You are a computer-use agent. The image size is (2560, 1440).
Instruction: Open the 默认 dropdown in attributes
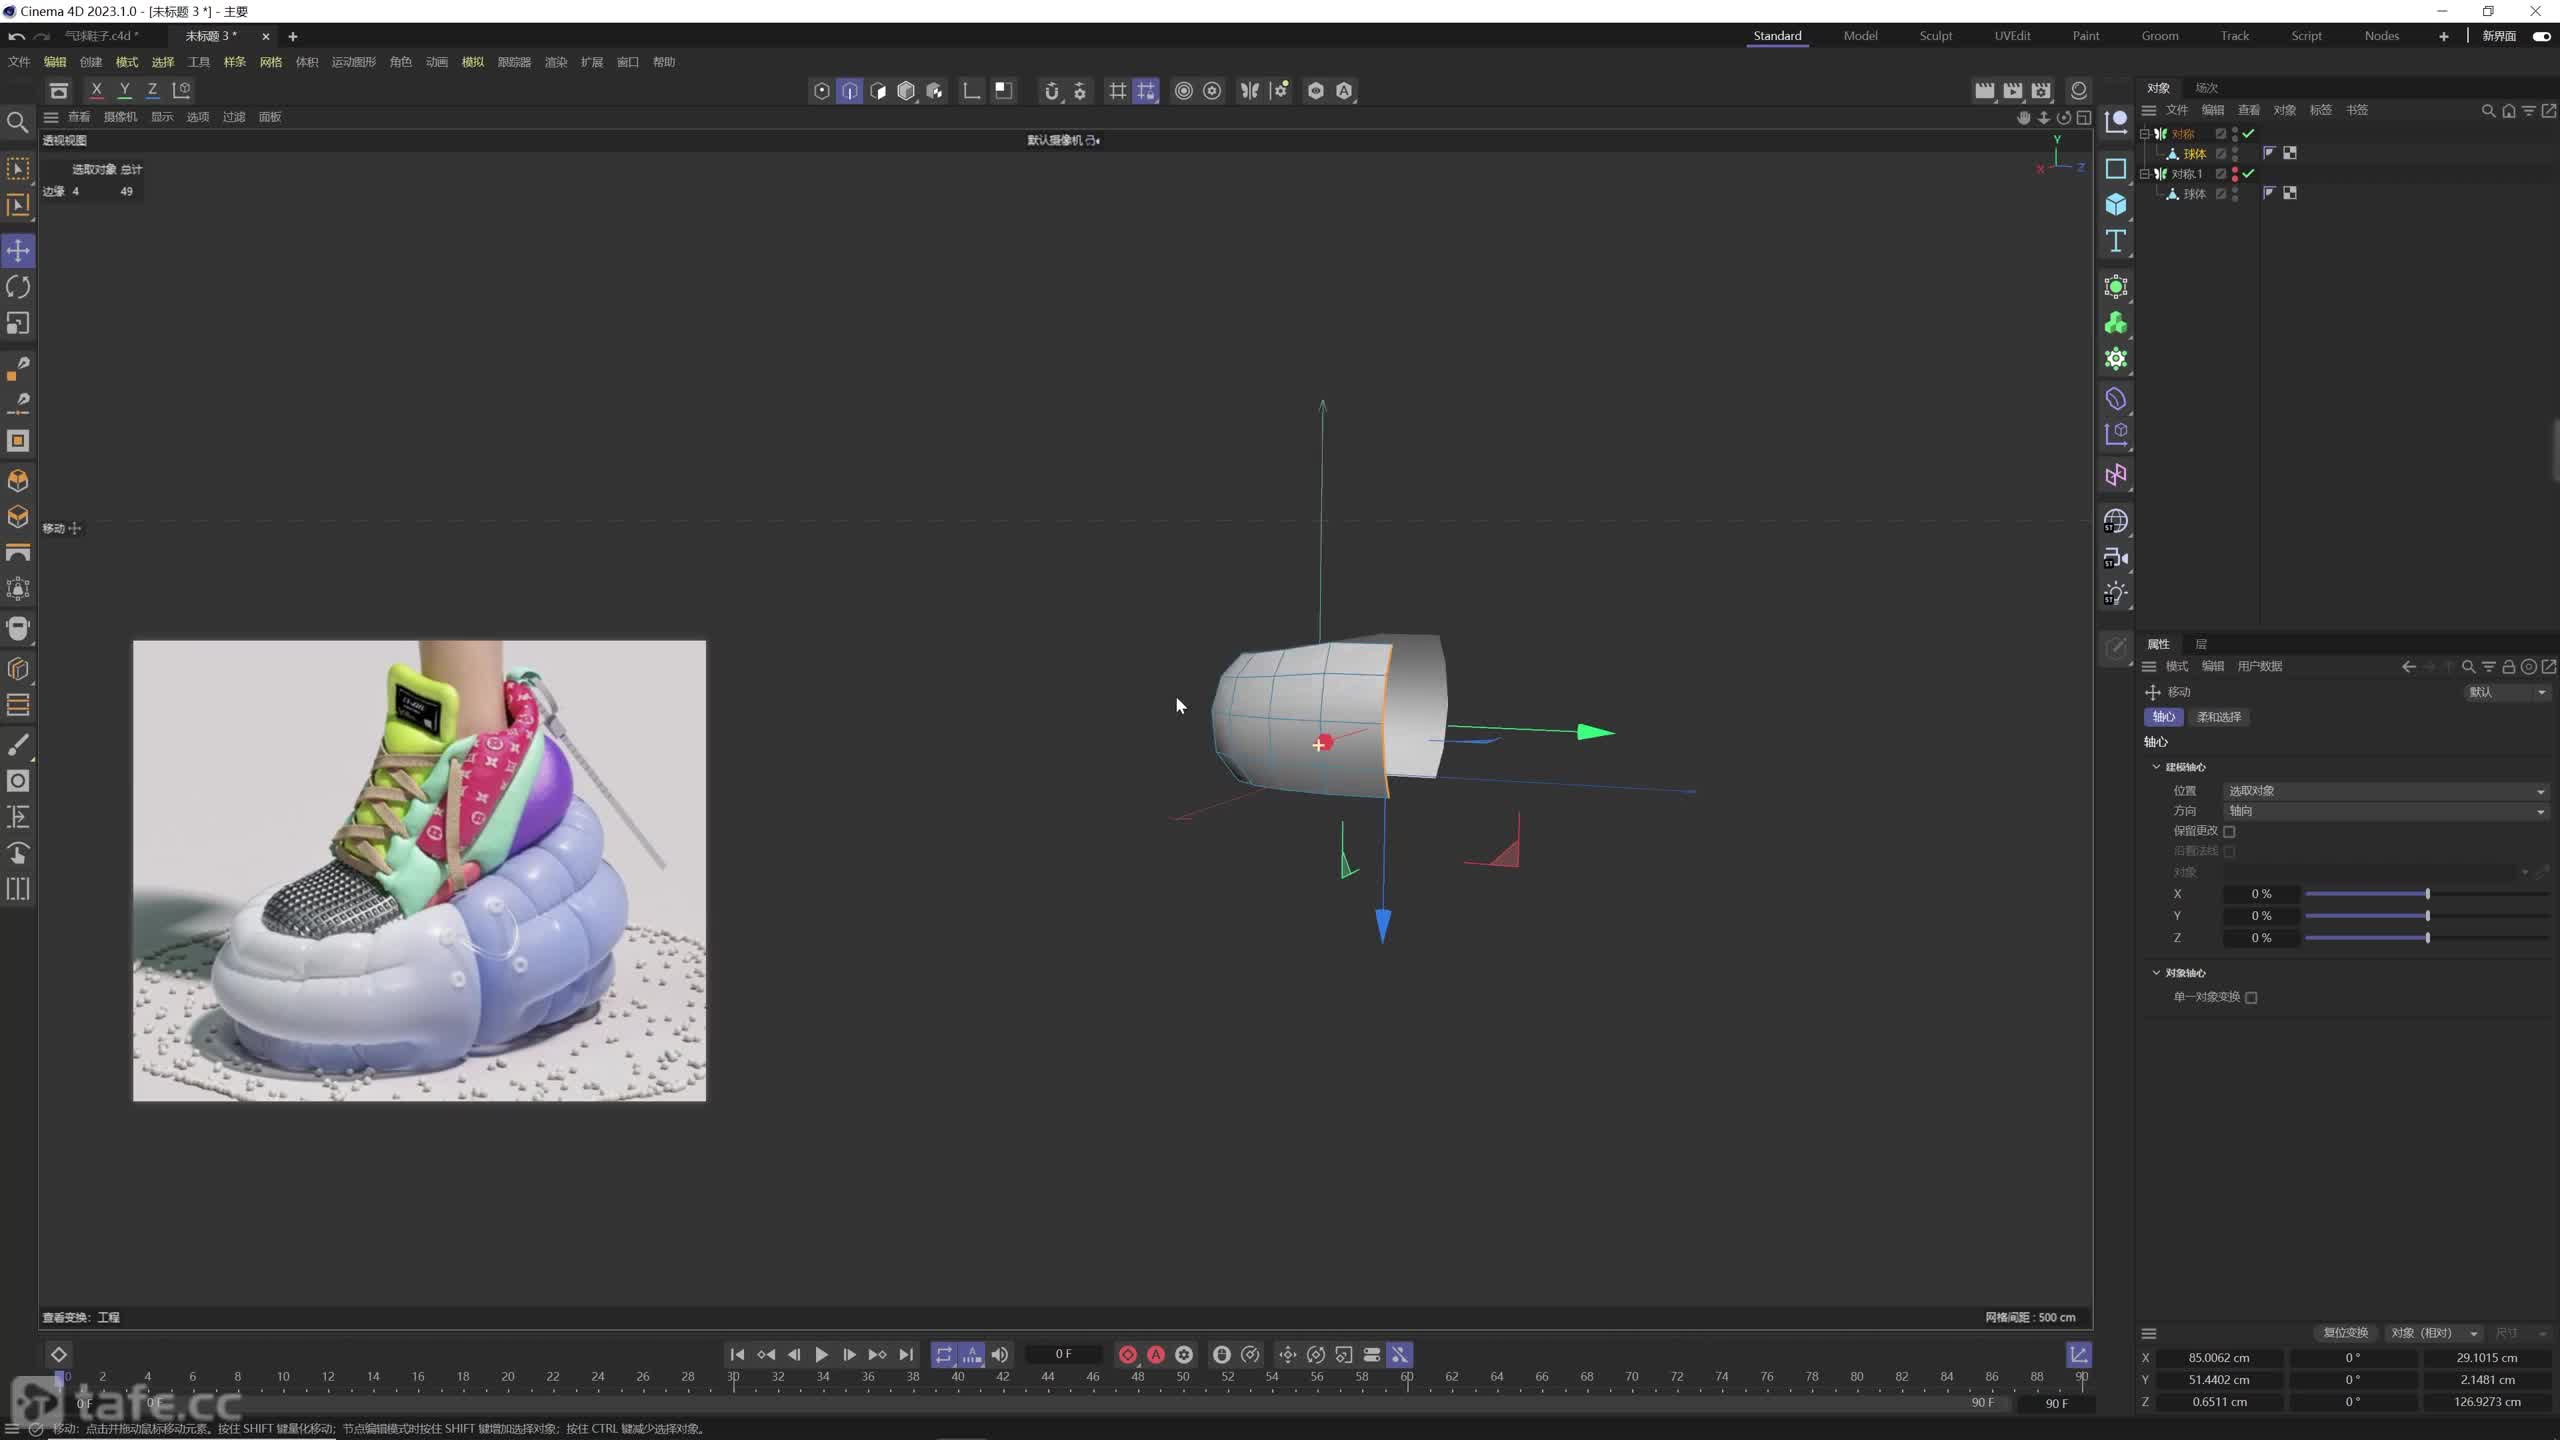point(2507,692)
